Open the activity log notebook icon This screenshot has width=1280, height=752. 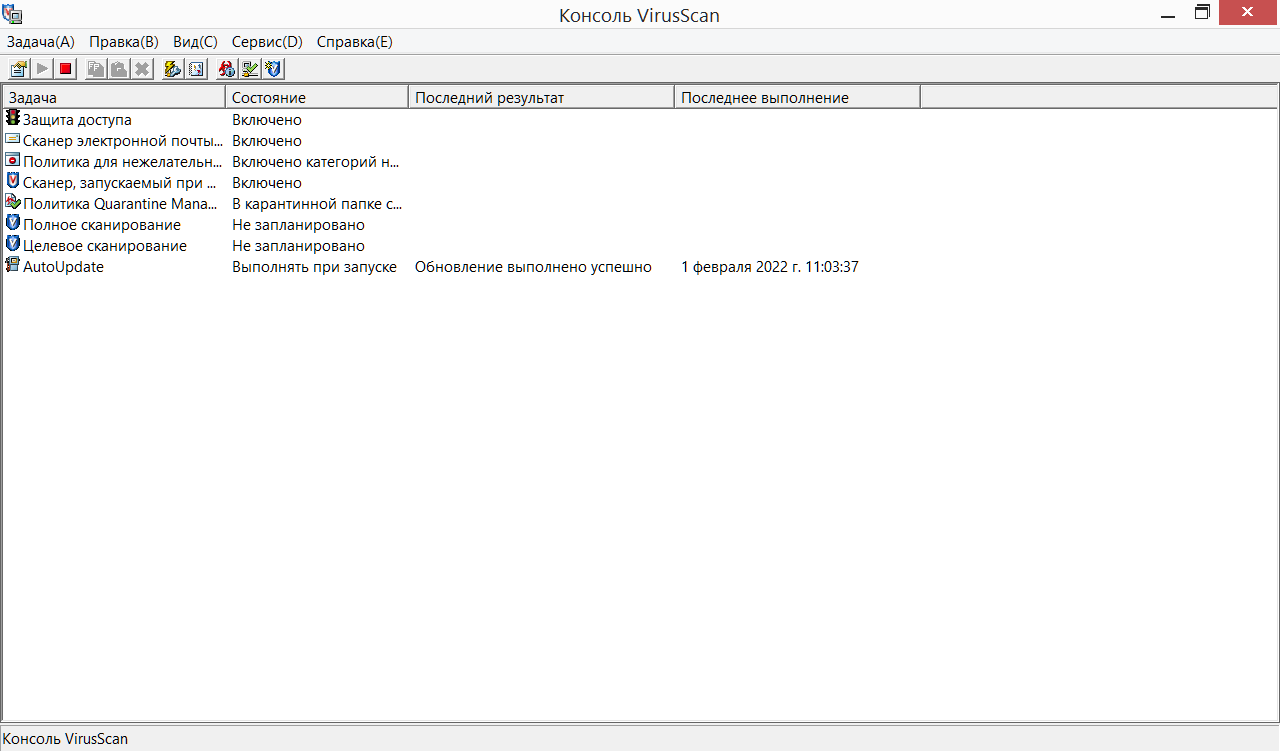196,69
